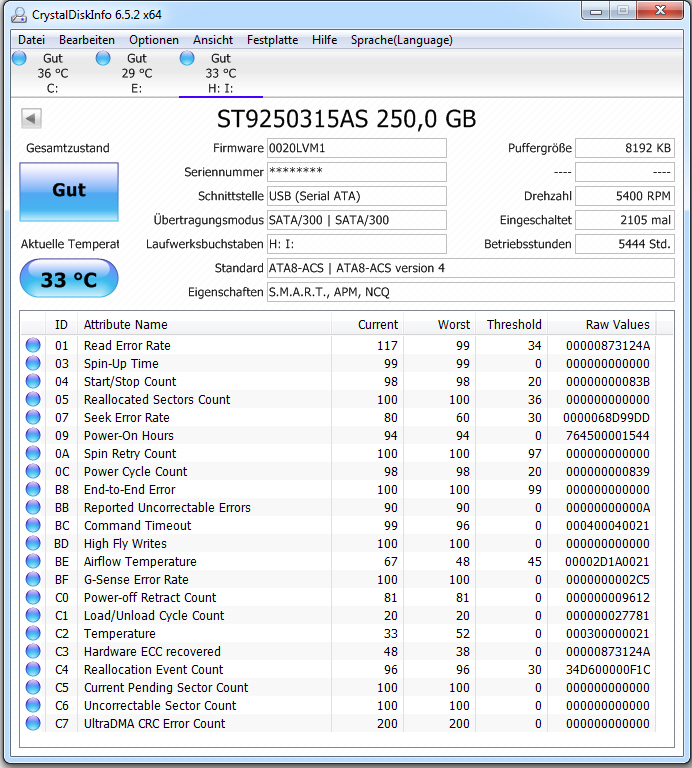
Task: Click the status icon for Power-On Hours
Action: [x=33, y=435]
